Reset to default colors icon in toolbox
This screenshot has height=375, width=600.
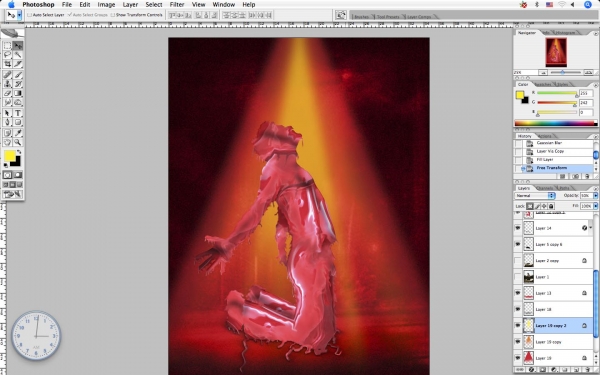point(5,165)
